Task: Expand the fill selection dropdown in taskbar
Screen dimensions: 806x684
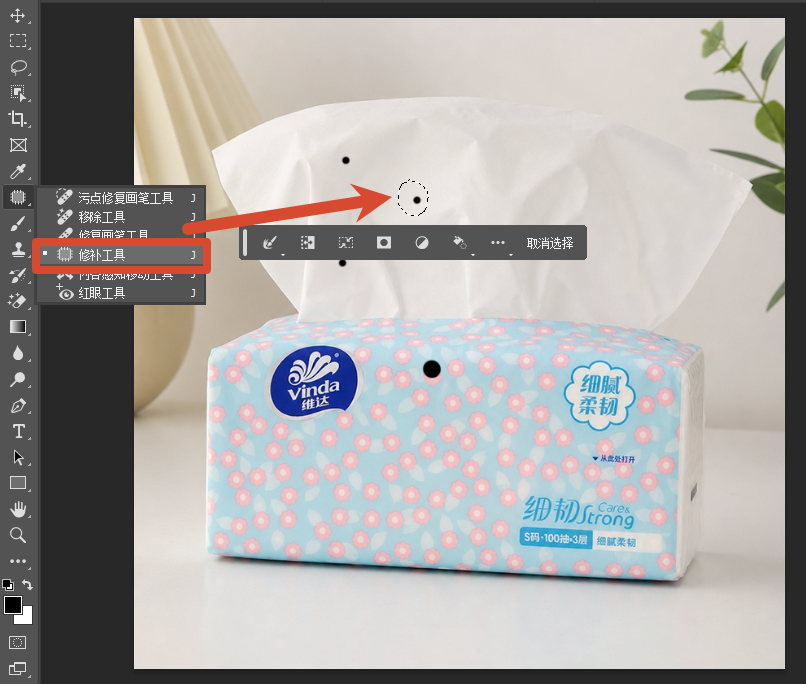Action: point(473,254)
